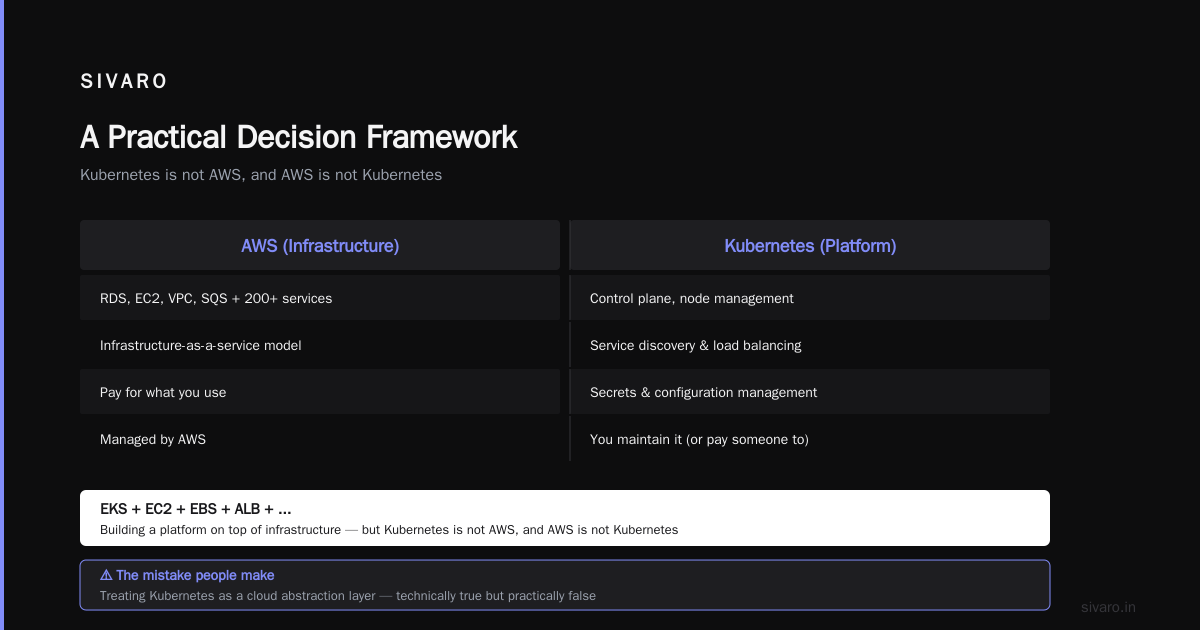Click the SIVARO logo text

pos(124,82)
